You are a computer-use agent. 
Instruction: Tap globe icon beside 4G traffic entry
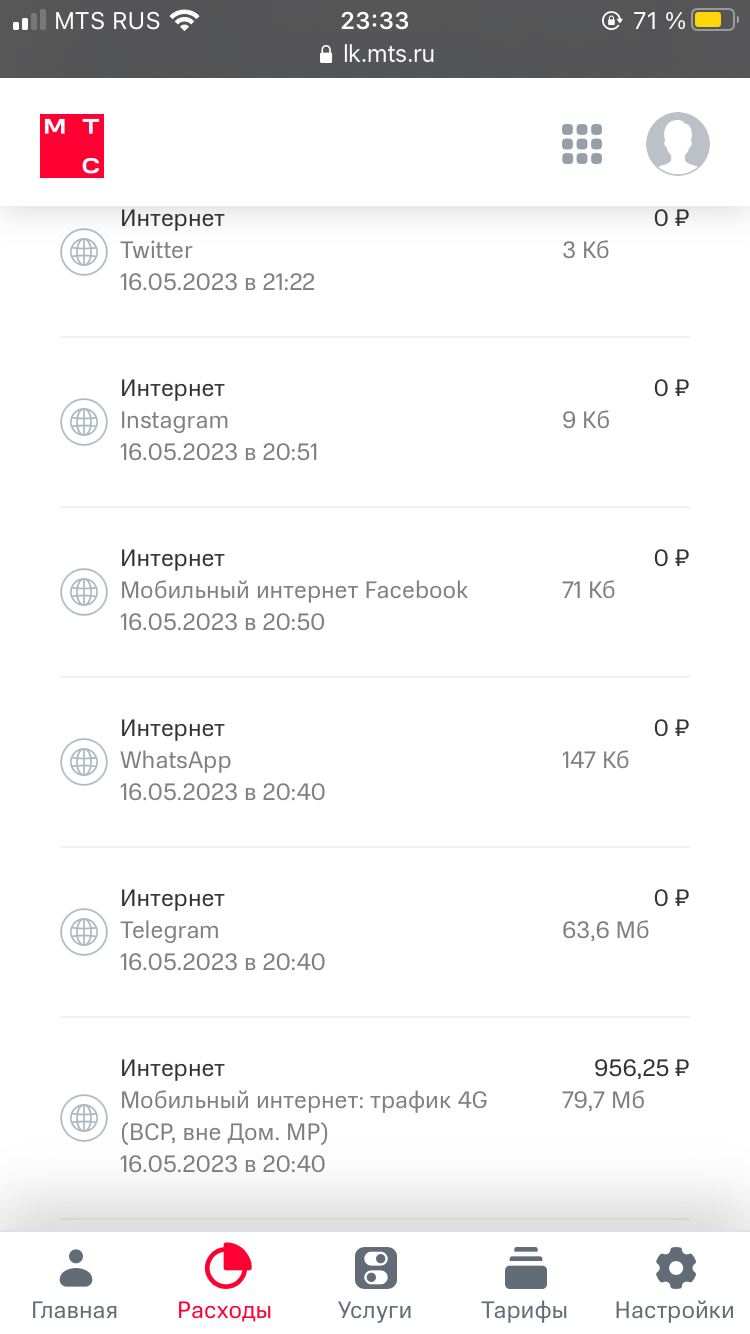pyautogui.click(x=84, y=1116)
